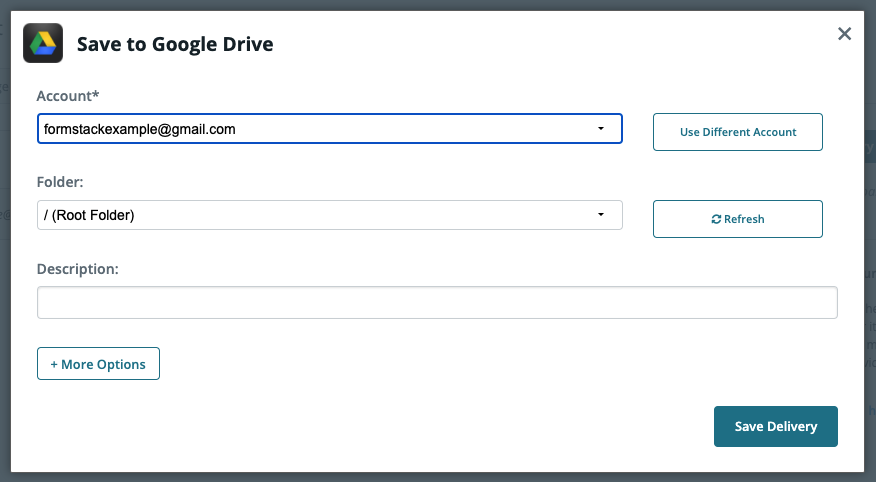876x482 pixels.
Task: Click the Description: field label
Action: click(x=78, y=269)
